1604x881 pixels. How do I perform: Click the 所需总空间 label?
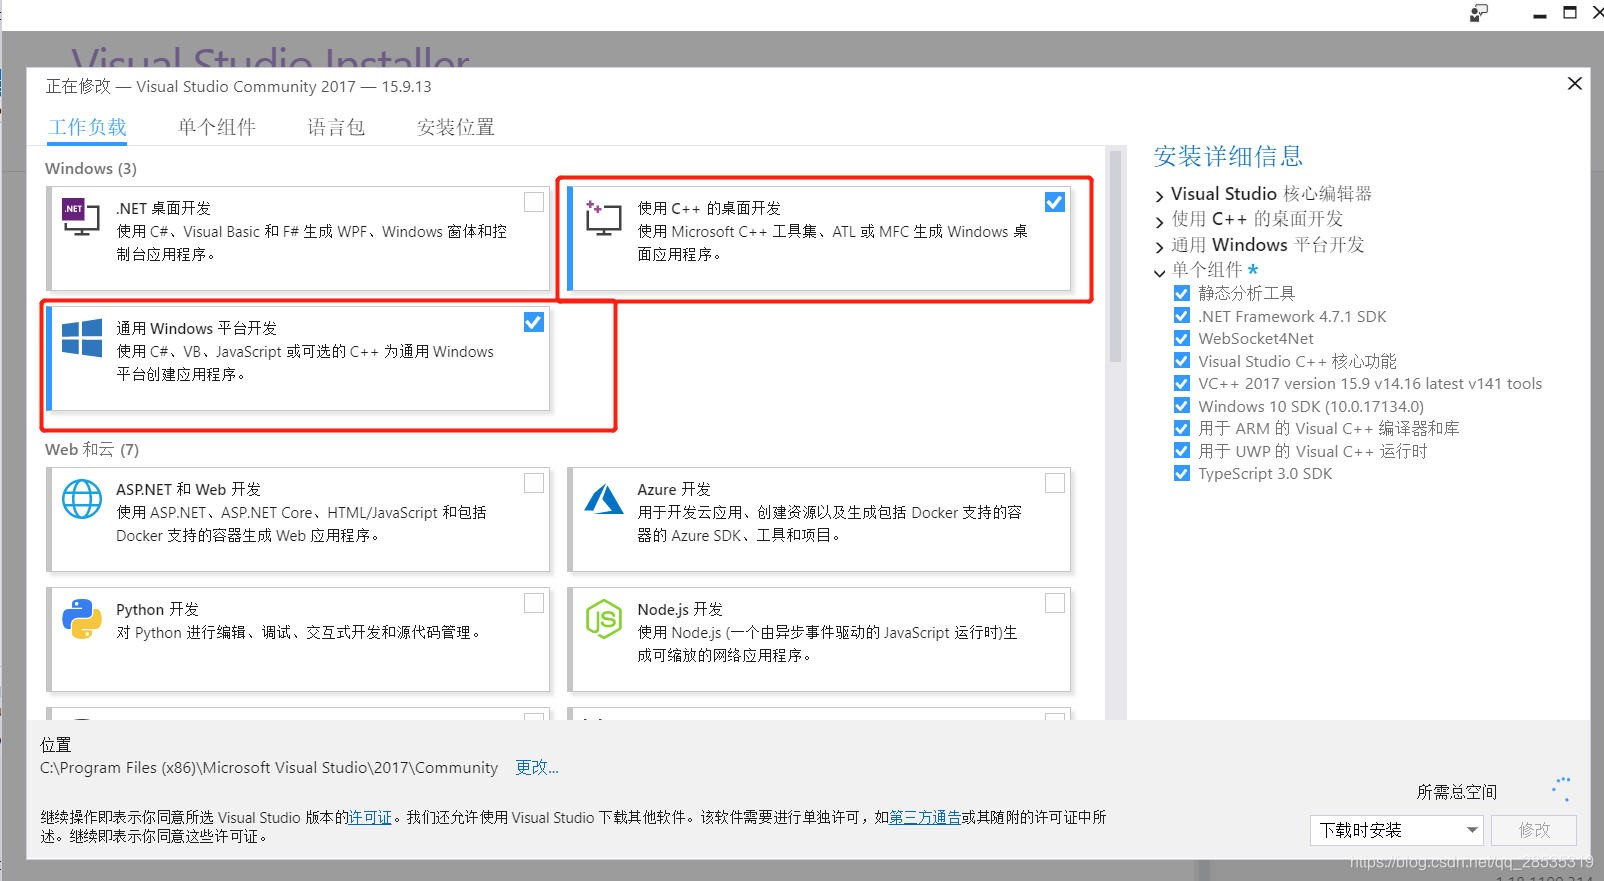1456,792
